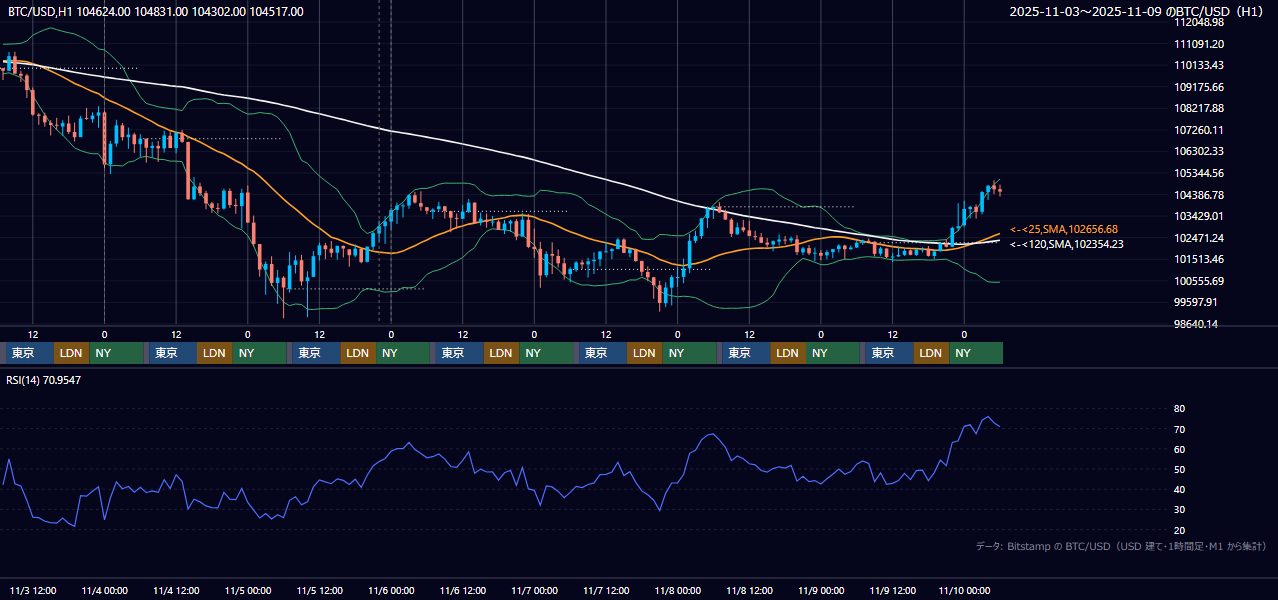Select the 104386.78 price axis label
The image size is (1278, 600).
(x=1199, y=195)
